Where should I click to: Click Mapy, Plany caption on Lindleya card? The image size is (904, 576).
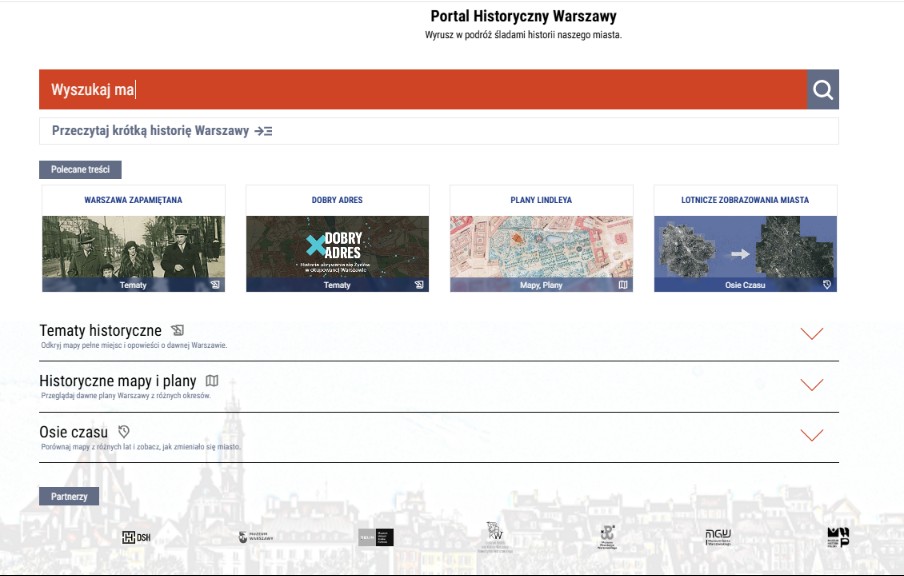(x=541, y=285)
